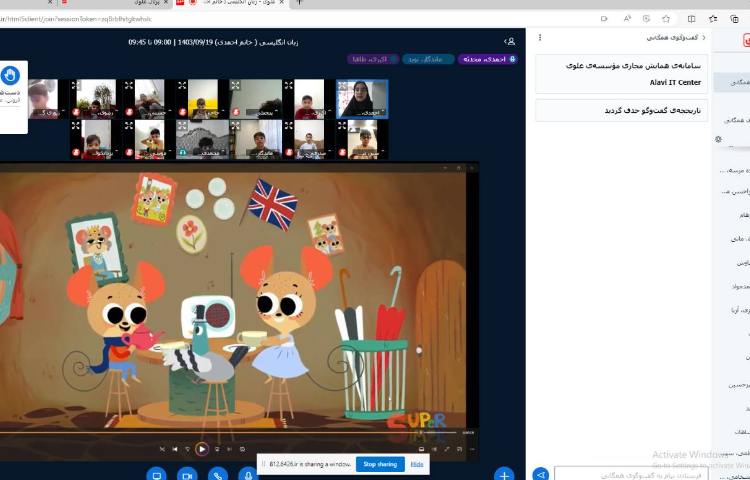Hide the screen sharing notification bar
Viewport: 750px width, 480px height.
pyautogui.click(x=417, y=464)
